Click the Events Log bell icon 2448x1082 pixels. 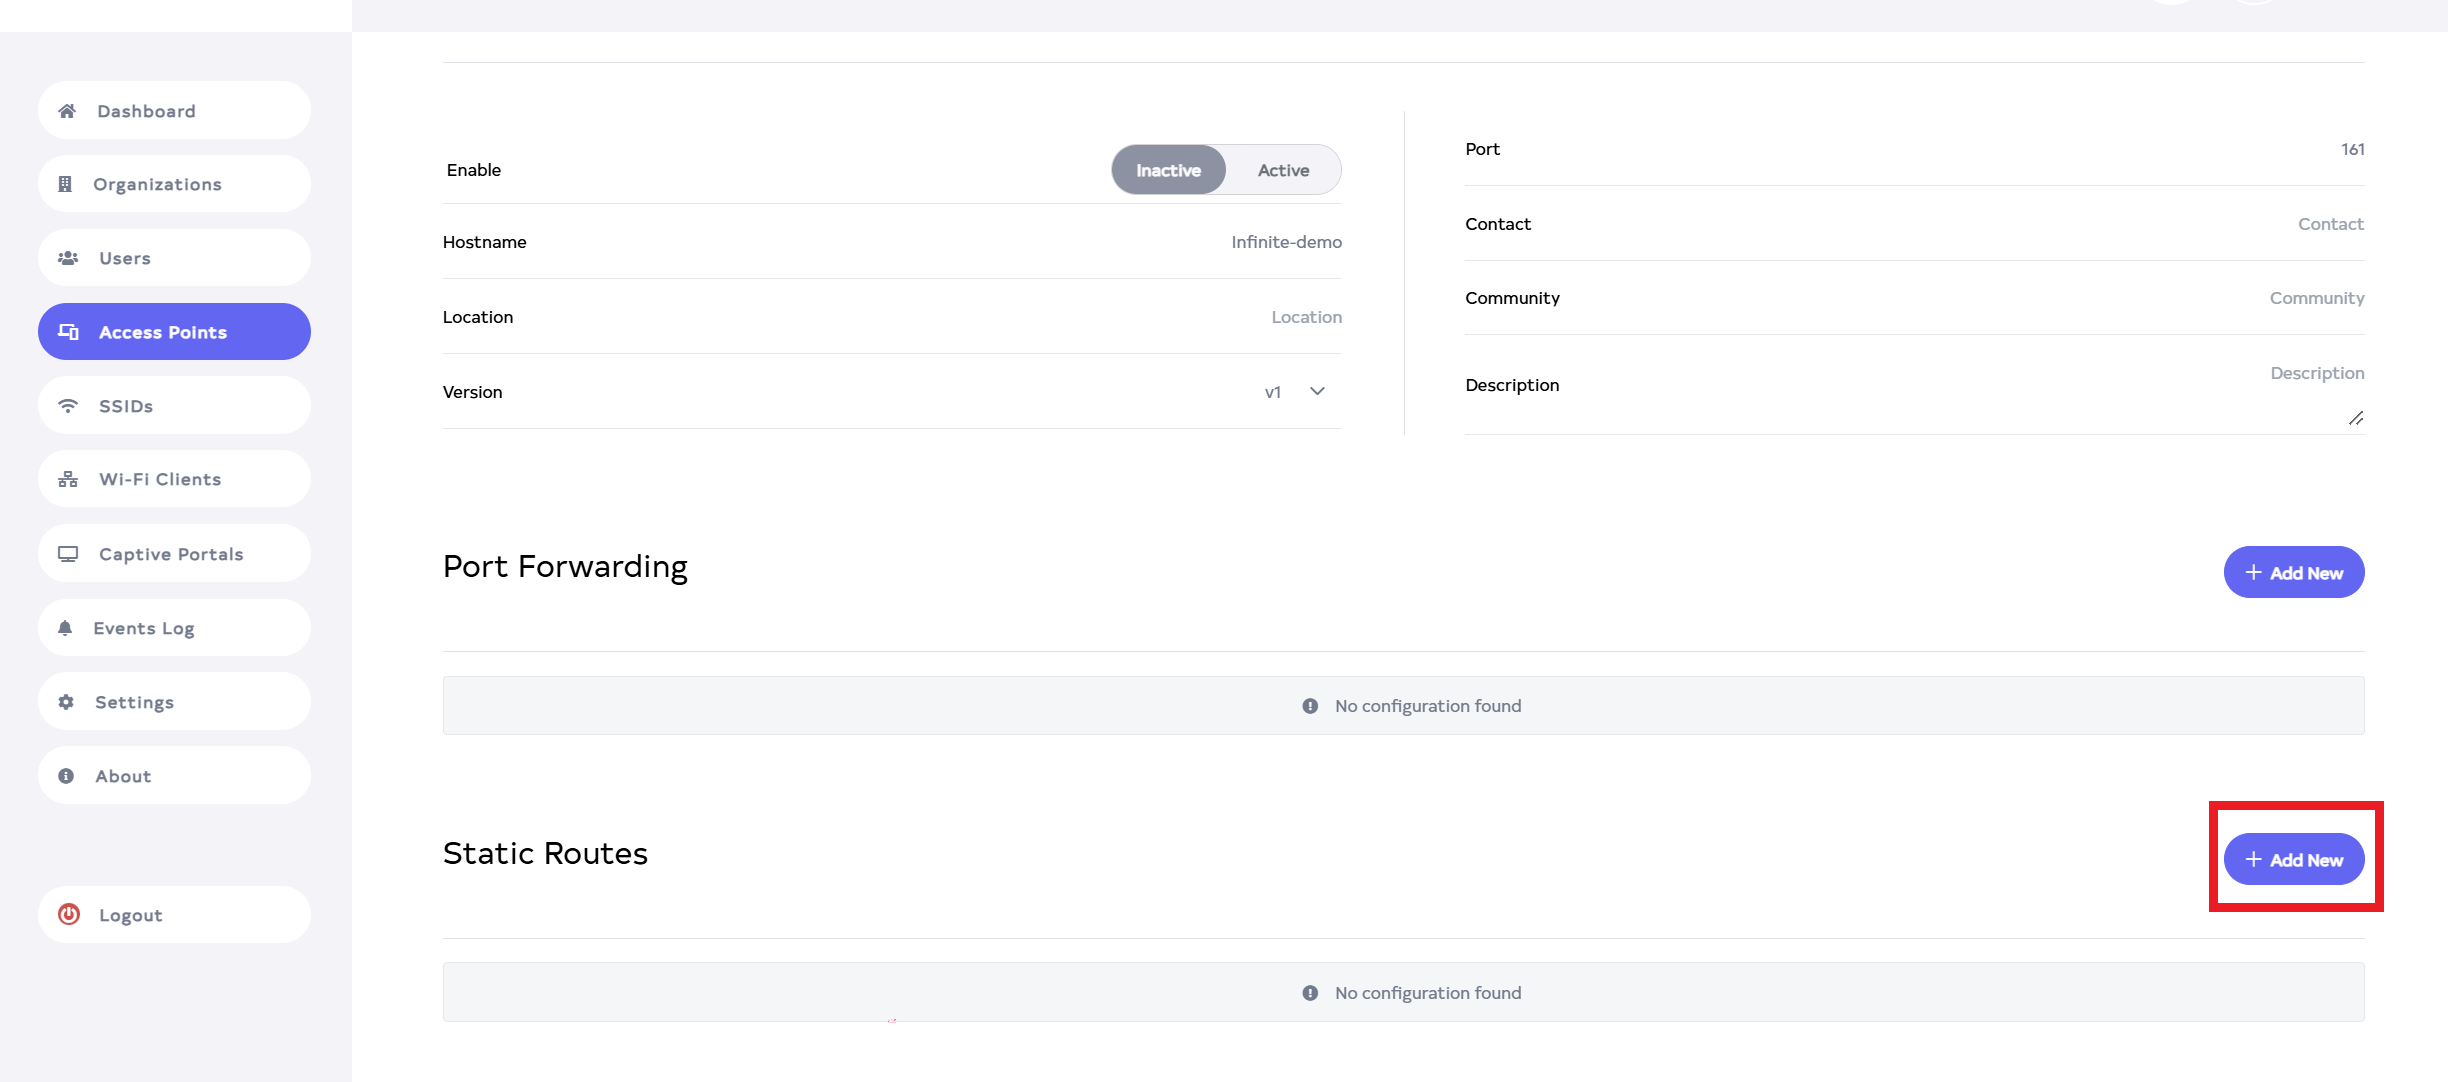click(x=65, y=628)
